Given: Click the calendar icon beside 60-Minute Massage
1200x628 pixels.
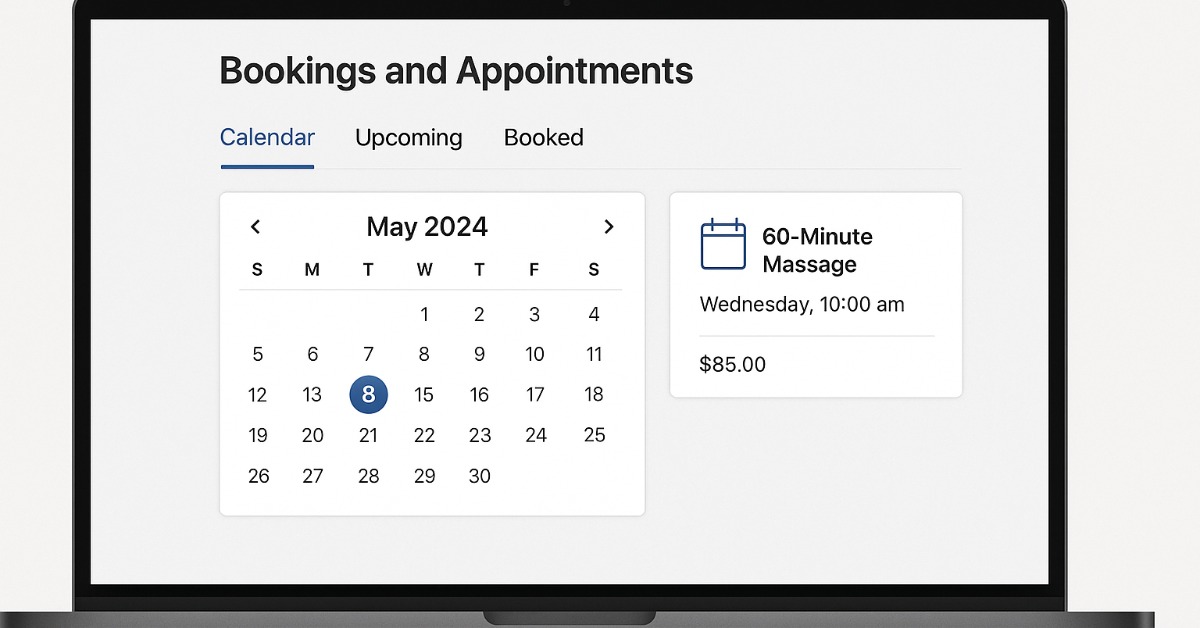Looking at the screenshot, I should (723, 245).
